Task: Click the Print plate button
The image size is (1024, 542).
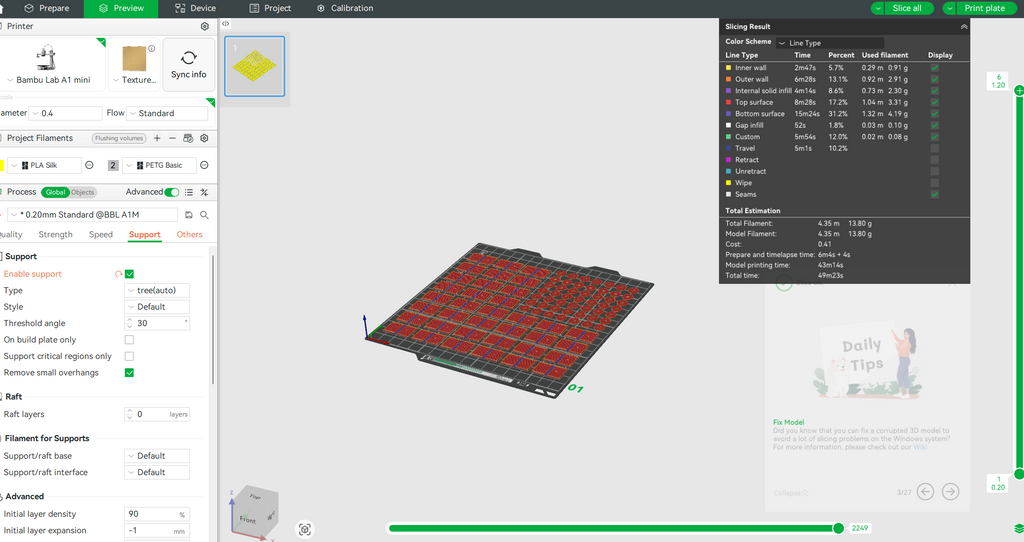Action: tap(978, 8)
